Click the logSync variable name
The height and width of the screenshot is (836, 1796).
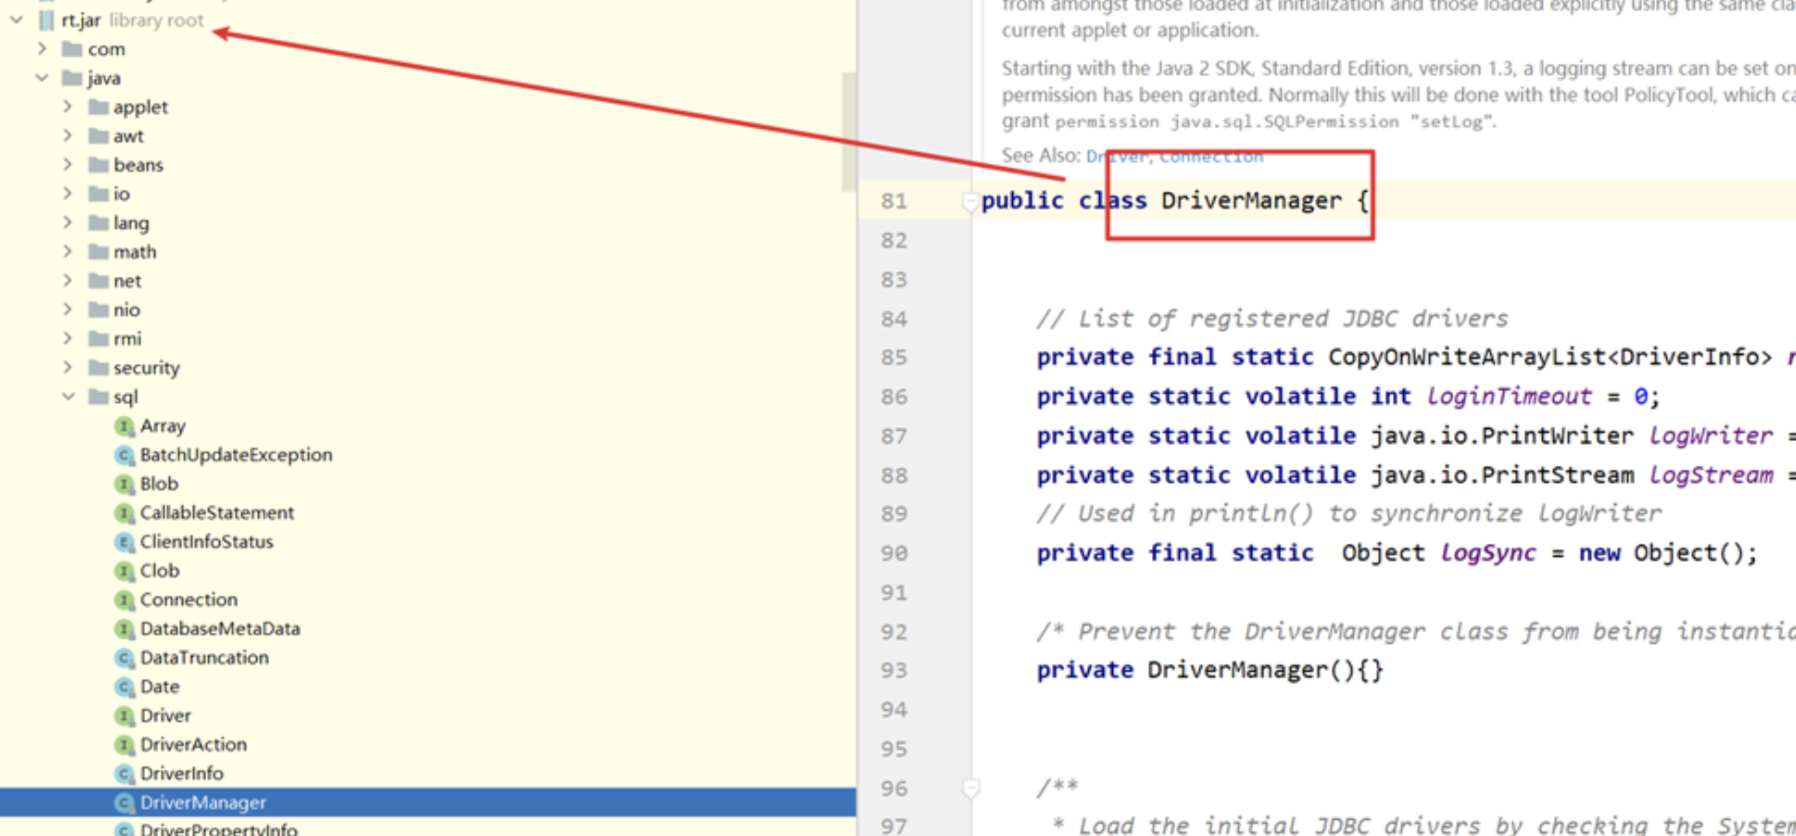1488,553
